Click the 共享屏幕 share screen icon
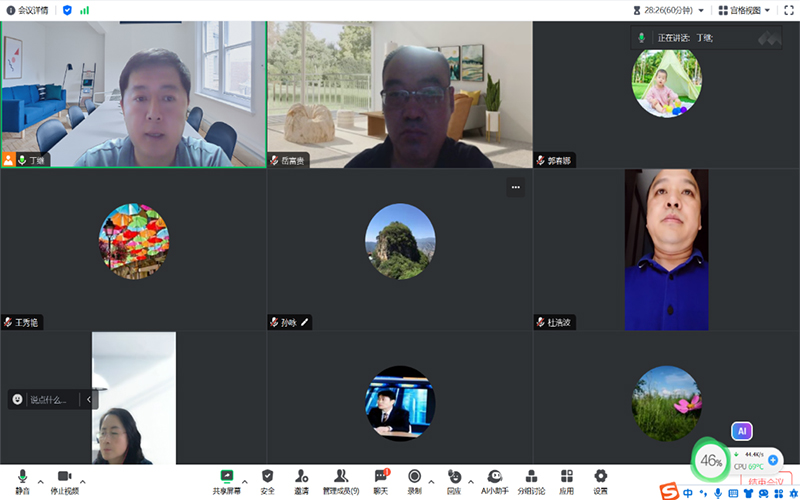The height and width of the screenshot is (500, 800). [x=226, y=480]
